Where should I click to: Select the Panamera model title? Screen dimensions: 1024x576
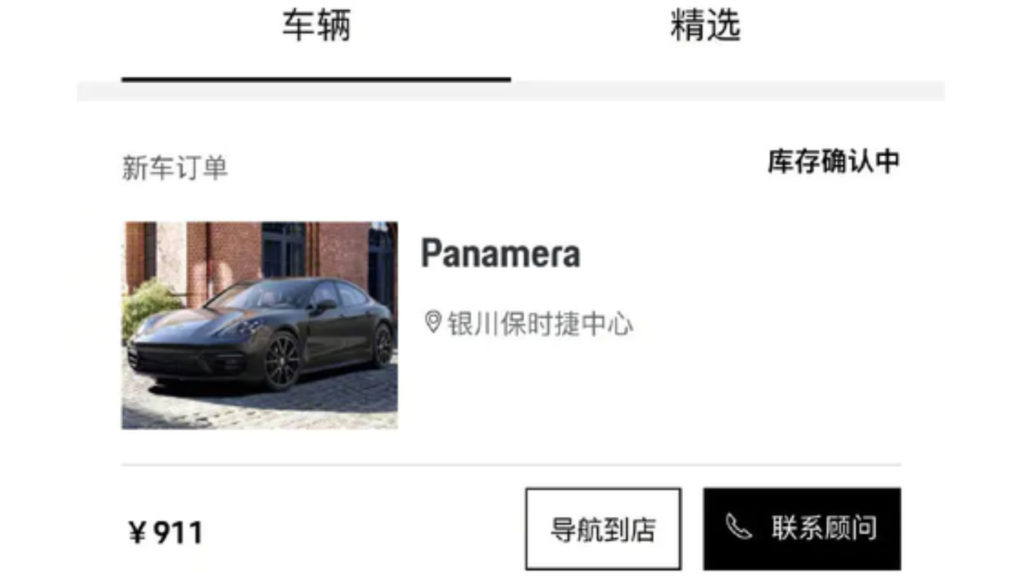point(500,254)
